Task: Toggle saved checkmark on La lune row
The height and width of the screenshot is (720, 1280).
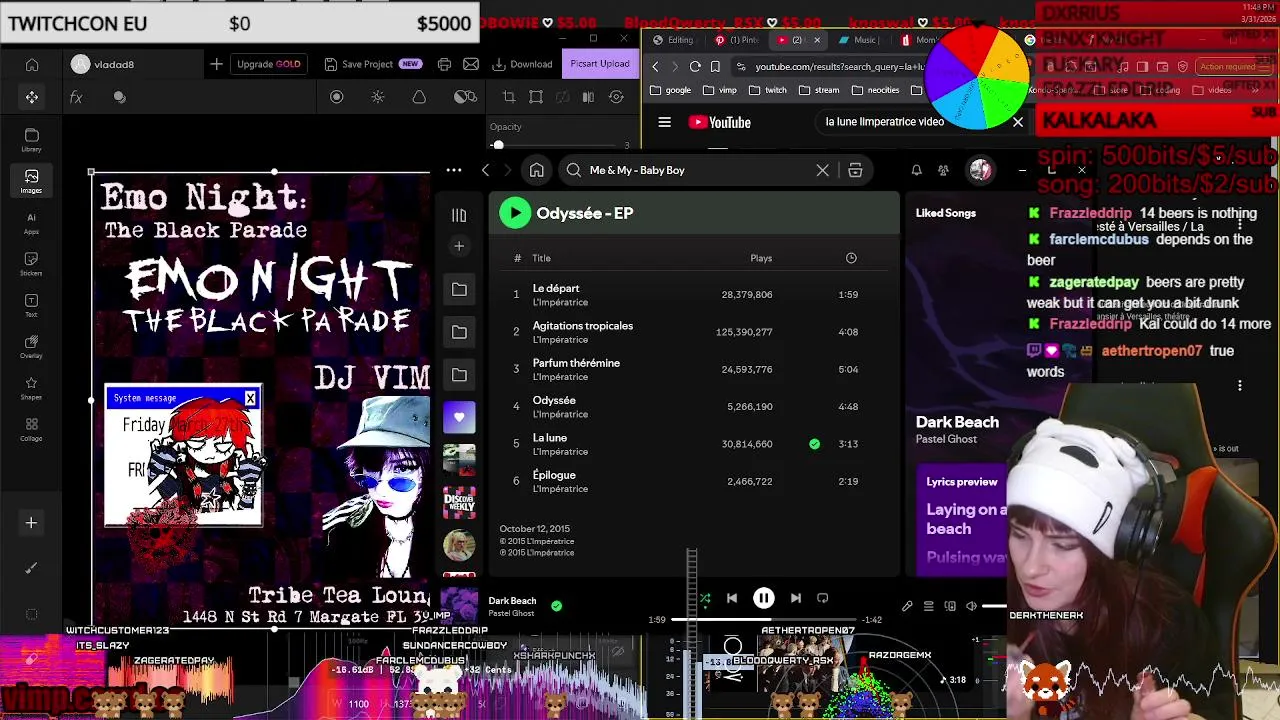Action: click(814, 444)
